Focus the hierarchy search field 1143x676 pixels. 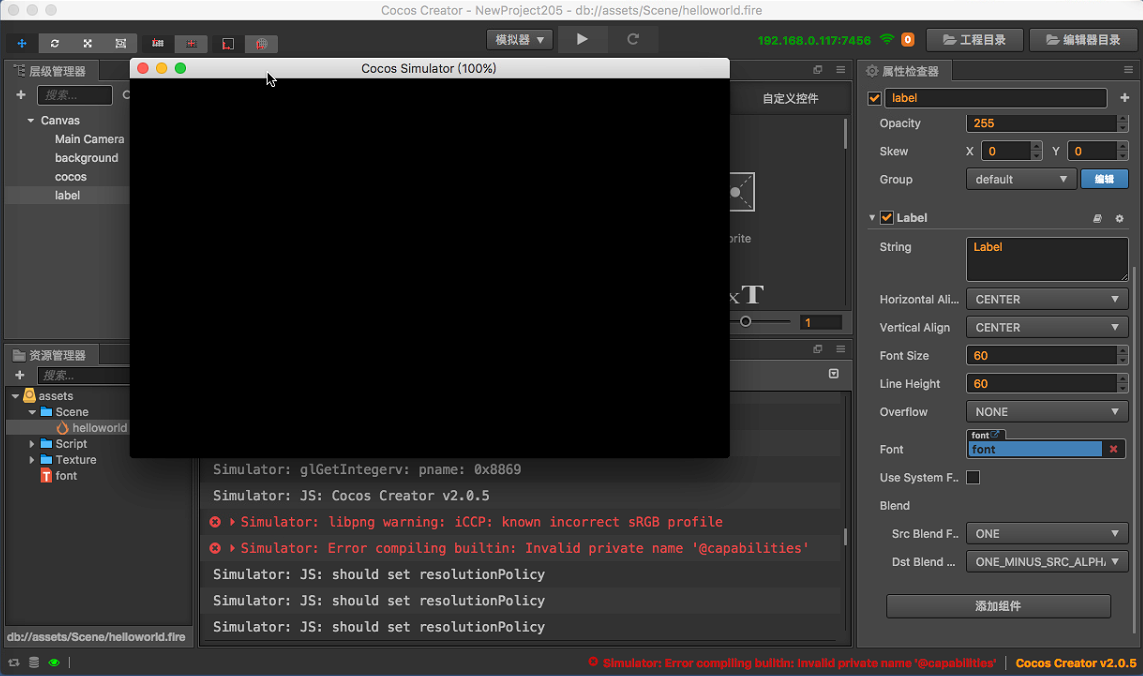click(x=74, y=95)
